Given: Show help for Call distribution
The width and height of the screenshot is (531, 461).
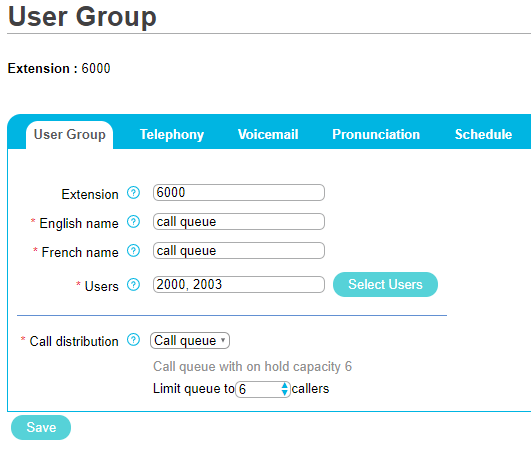Looking at the screenshot, I should [133, 340].
